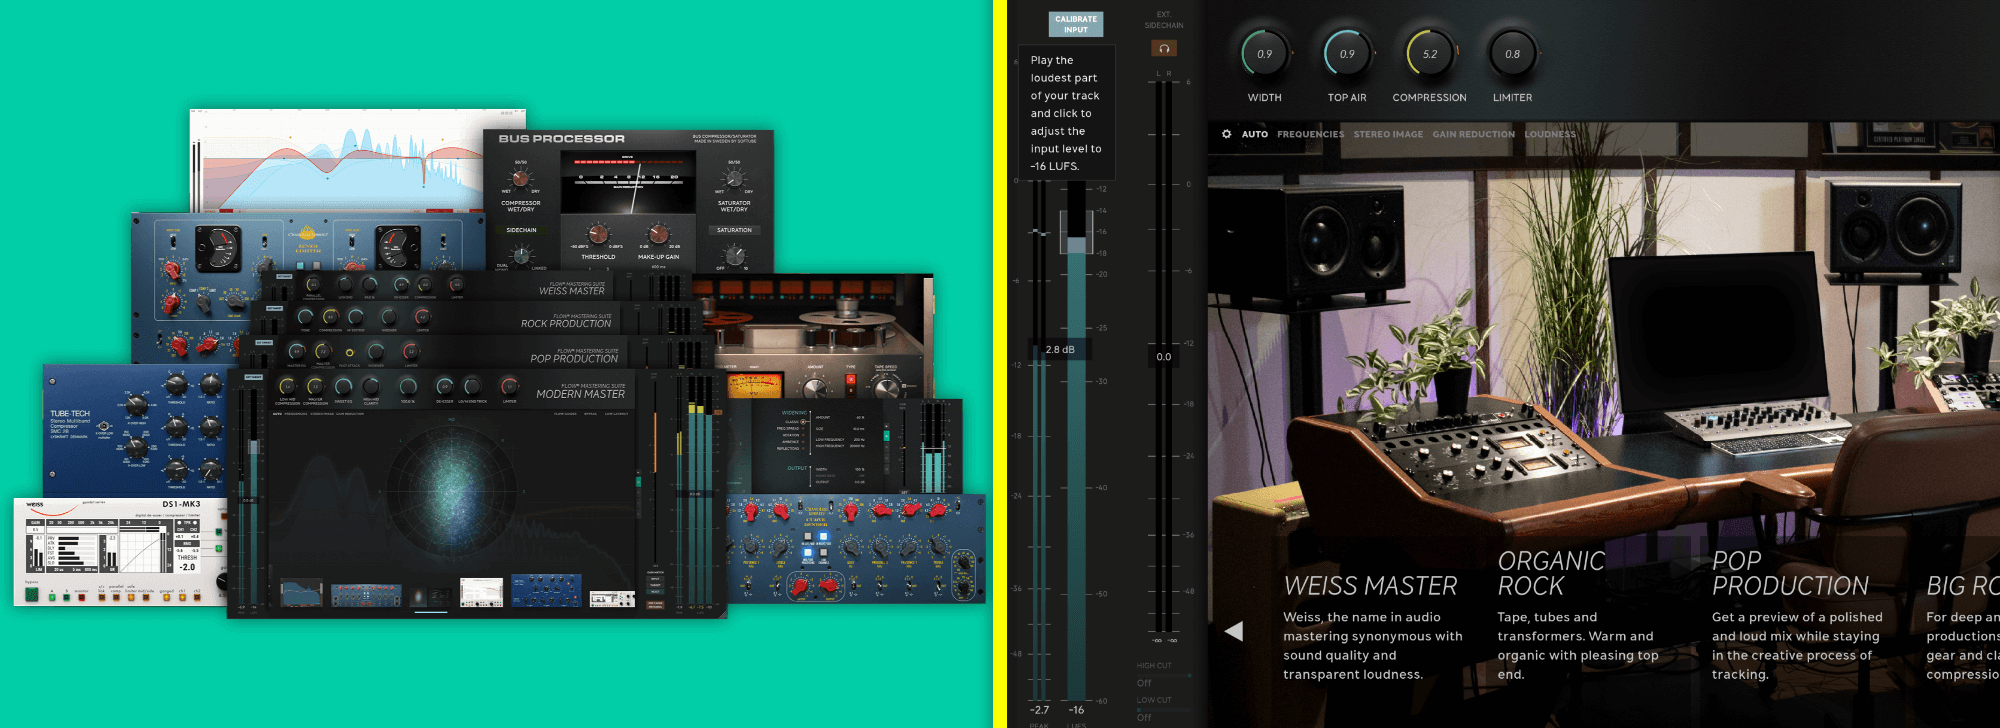Click the left VU meter on the Chandler limiter
The image size is (2000, 728).
pyautogui.click(x=218, y=249)
